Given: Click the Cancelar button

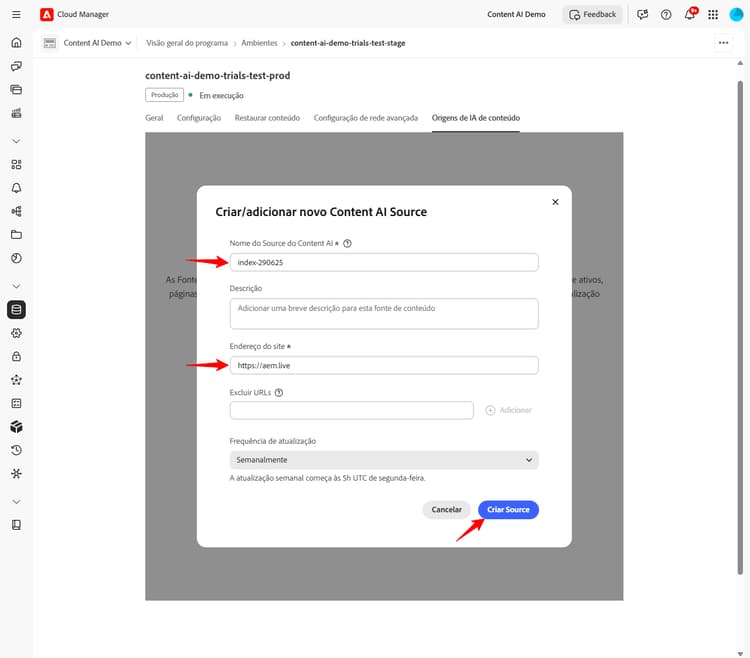Looking at the screenshot, I should point(447,510).
